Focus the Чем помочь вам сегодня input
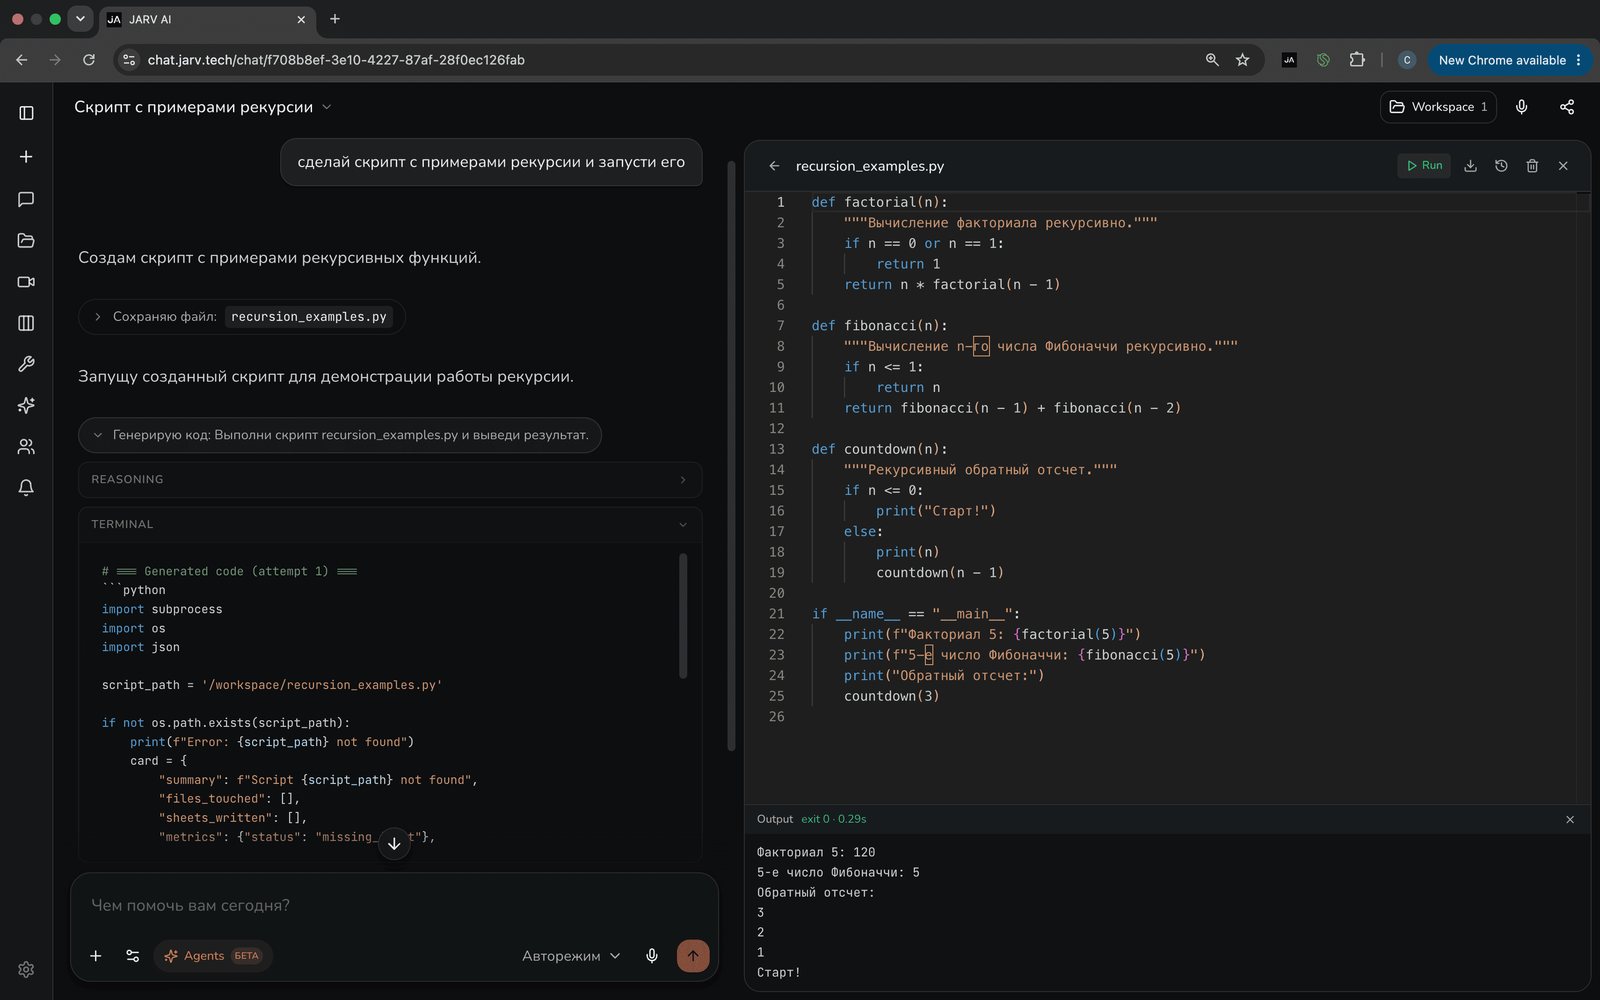This screenshot has height=1000, width=1600. coord(394,905)
